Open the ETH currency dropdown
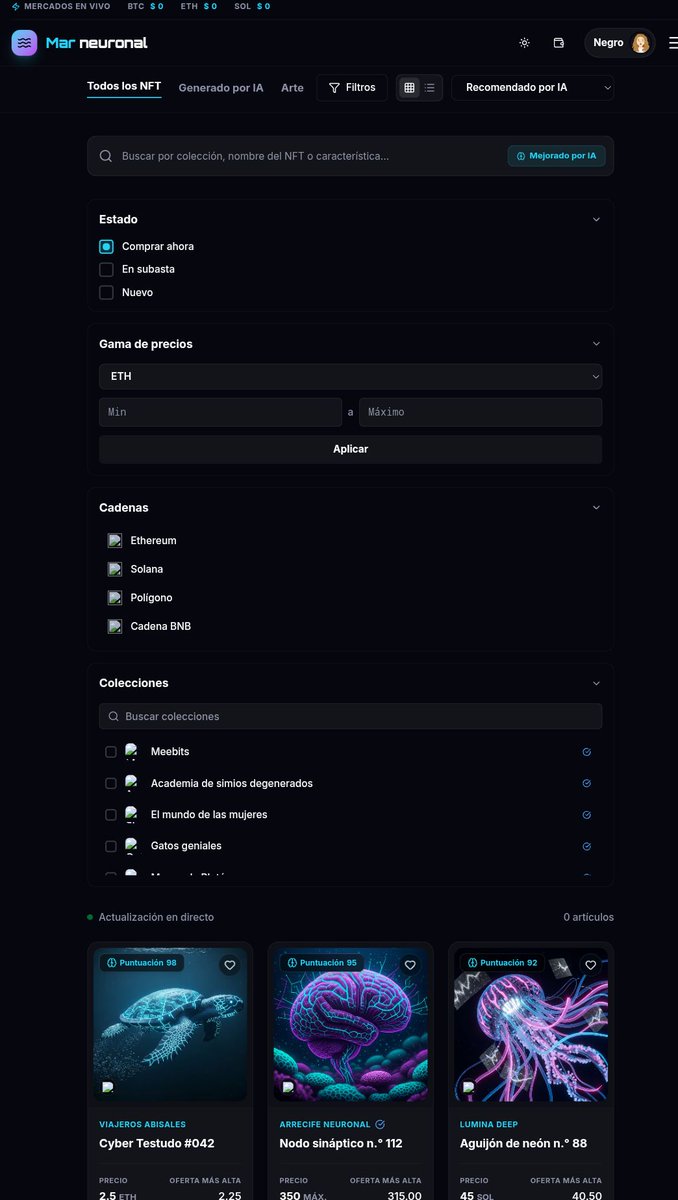 pos(350,376)
